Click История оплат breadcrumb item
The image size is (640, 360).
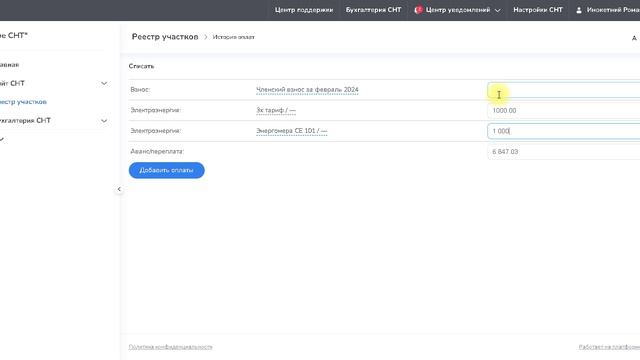[x=233, y=37]
